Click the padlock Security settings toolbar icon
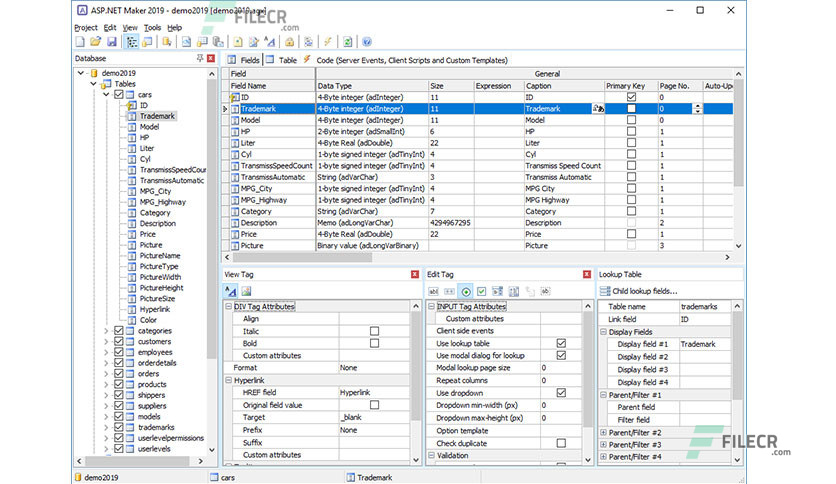836x484 pixels. (x=289, y=42)
